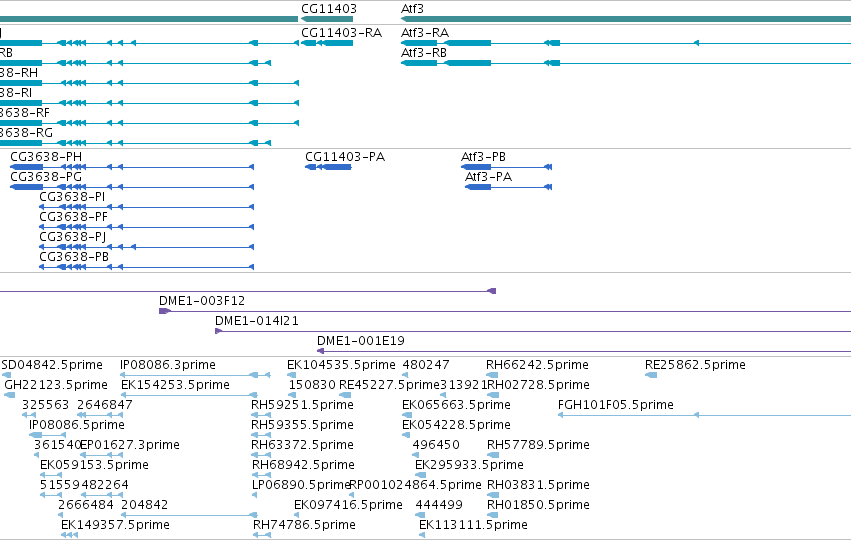Click the 150830 feature label
The width and height of the screenshot is (851, 540).
point(313,385)
